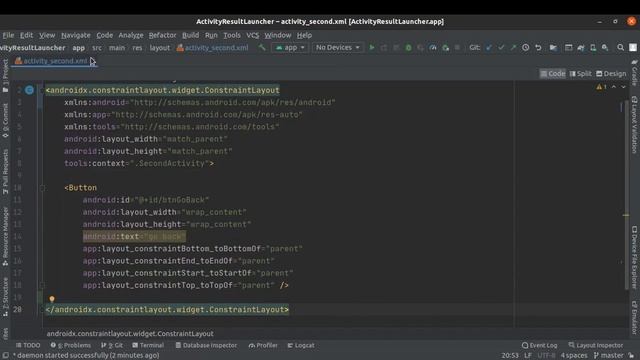The width and height of the screenshot is (640, 360).
Task: Open the Event Log button
Action: pos(539,345)
